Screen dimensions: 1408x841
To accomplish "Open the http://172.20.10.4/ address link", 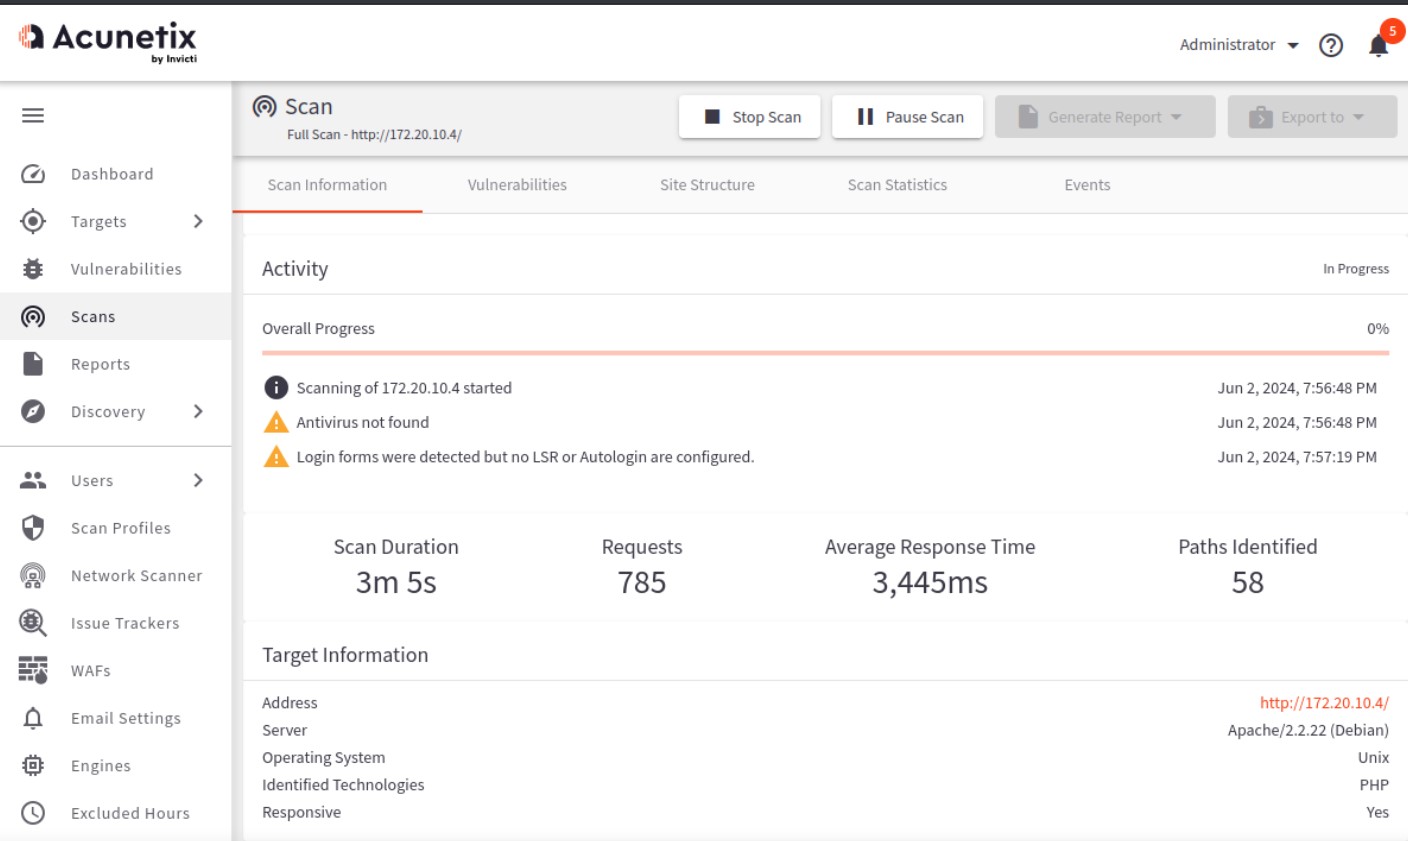I will pos(1324,703).
